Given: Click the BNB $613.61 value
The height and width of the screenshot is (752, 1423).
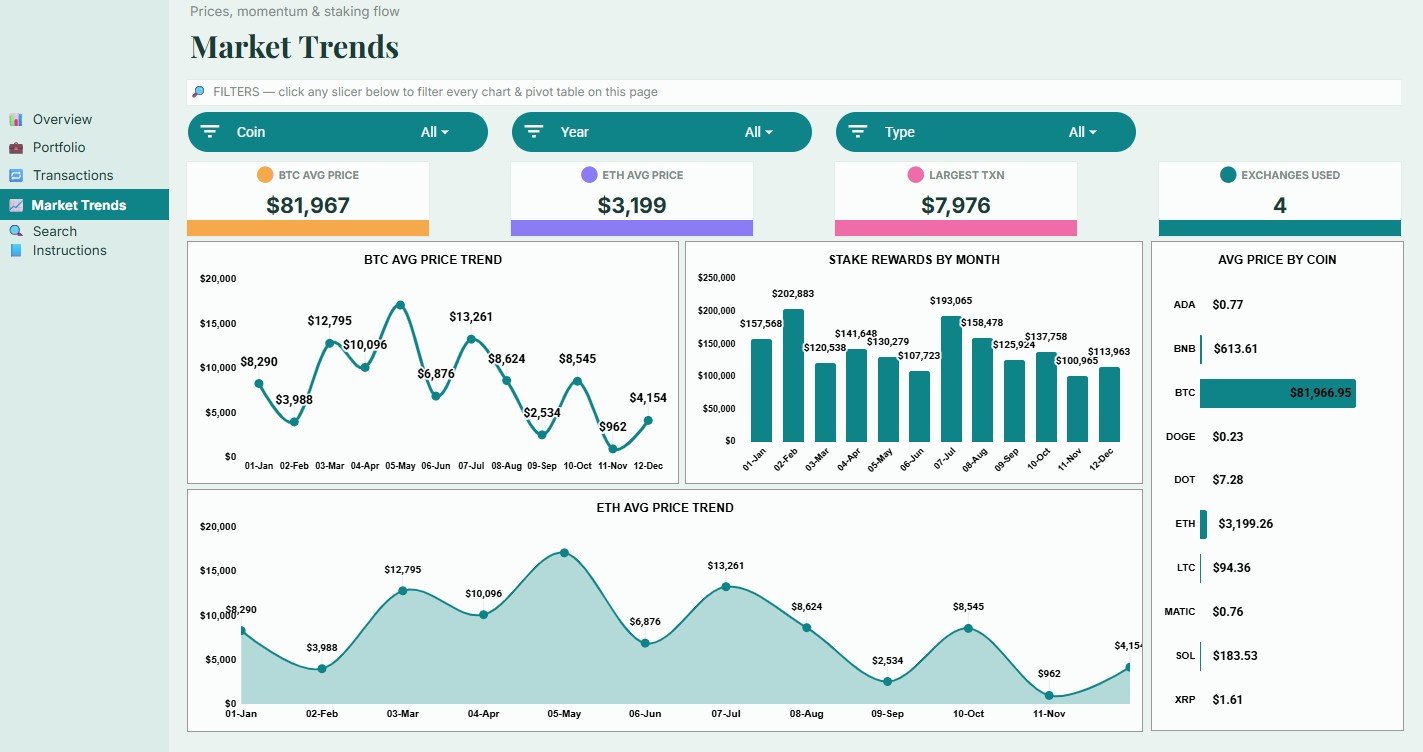Looking at the screenshot, I should pyautogui.click(x=1235, y=349).
